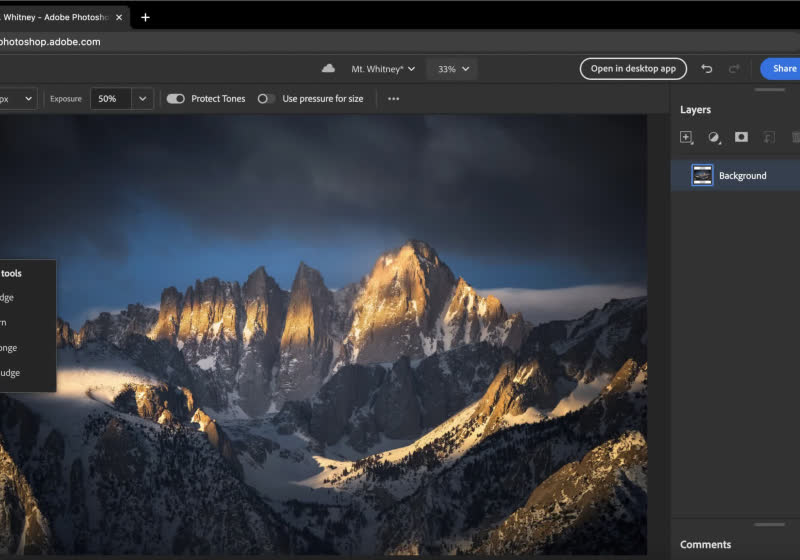Viewport: 800px width, 560px height.
Task: Enable the Use pressure for size switch
Action: [x=266, y=99]
